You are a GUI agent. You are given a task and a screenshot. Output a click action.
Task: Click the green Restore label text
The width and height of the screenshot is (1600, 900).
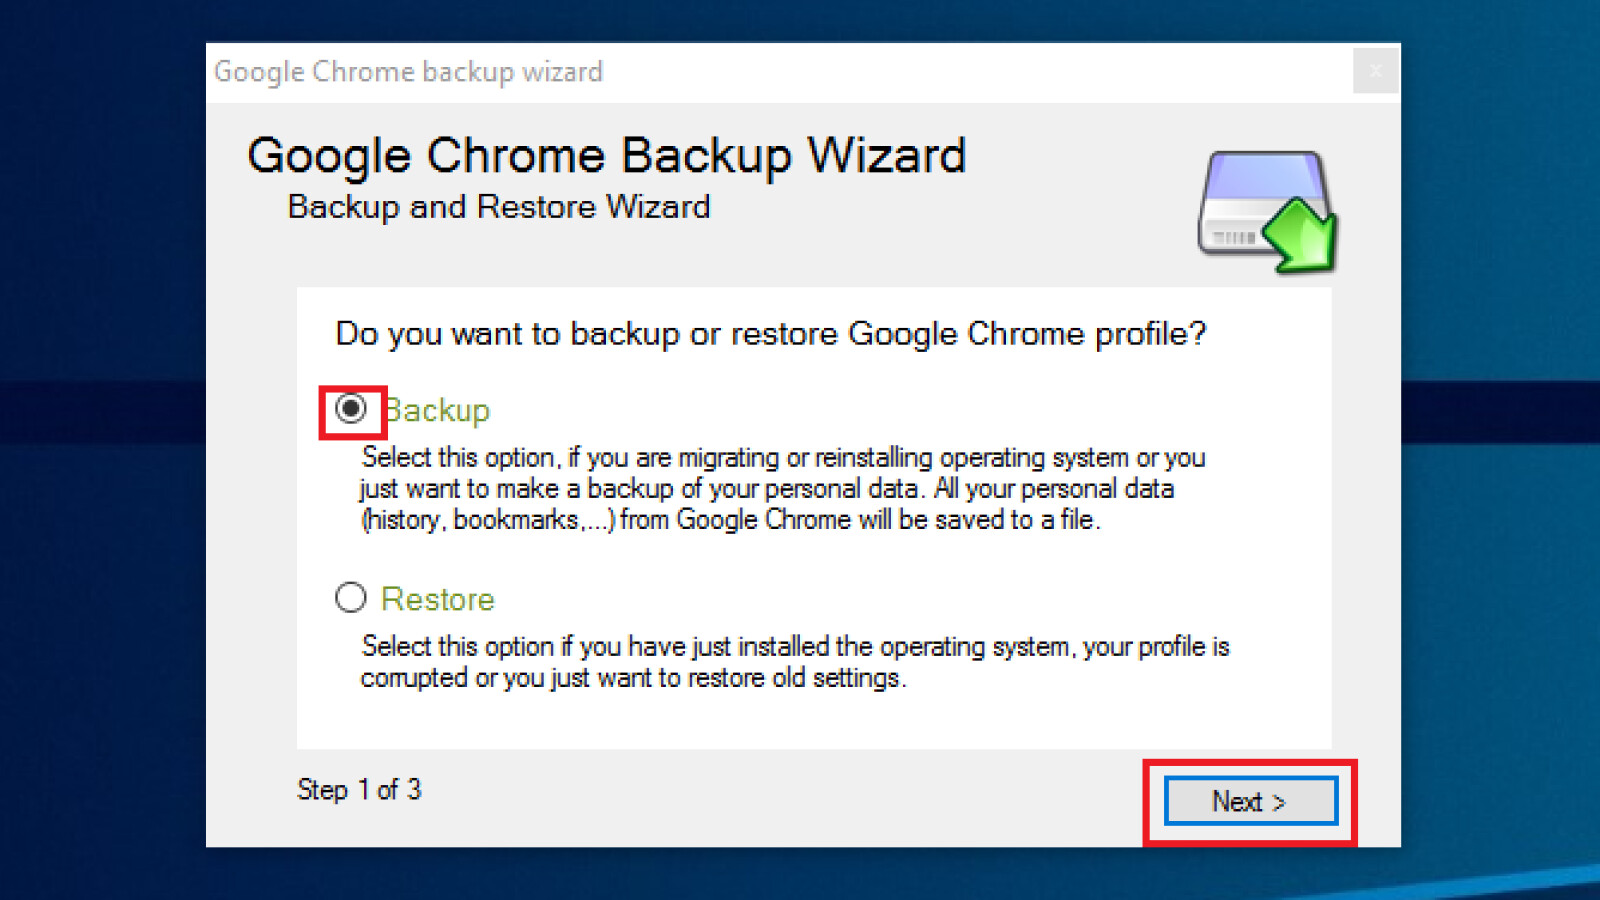coord(438,599)
